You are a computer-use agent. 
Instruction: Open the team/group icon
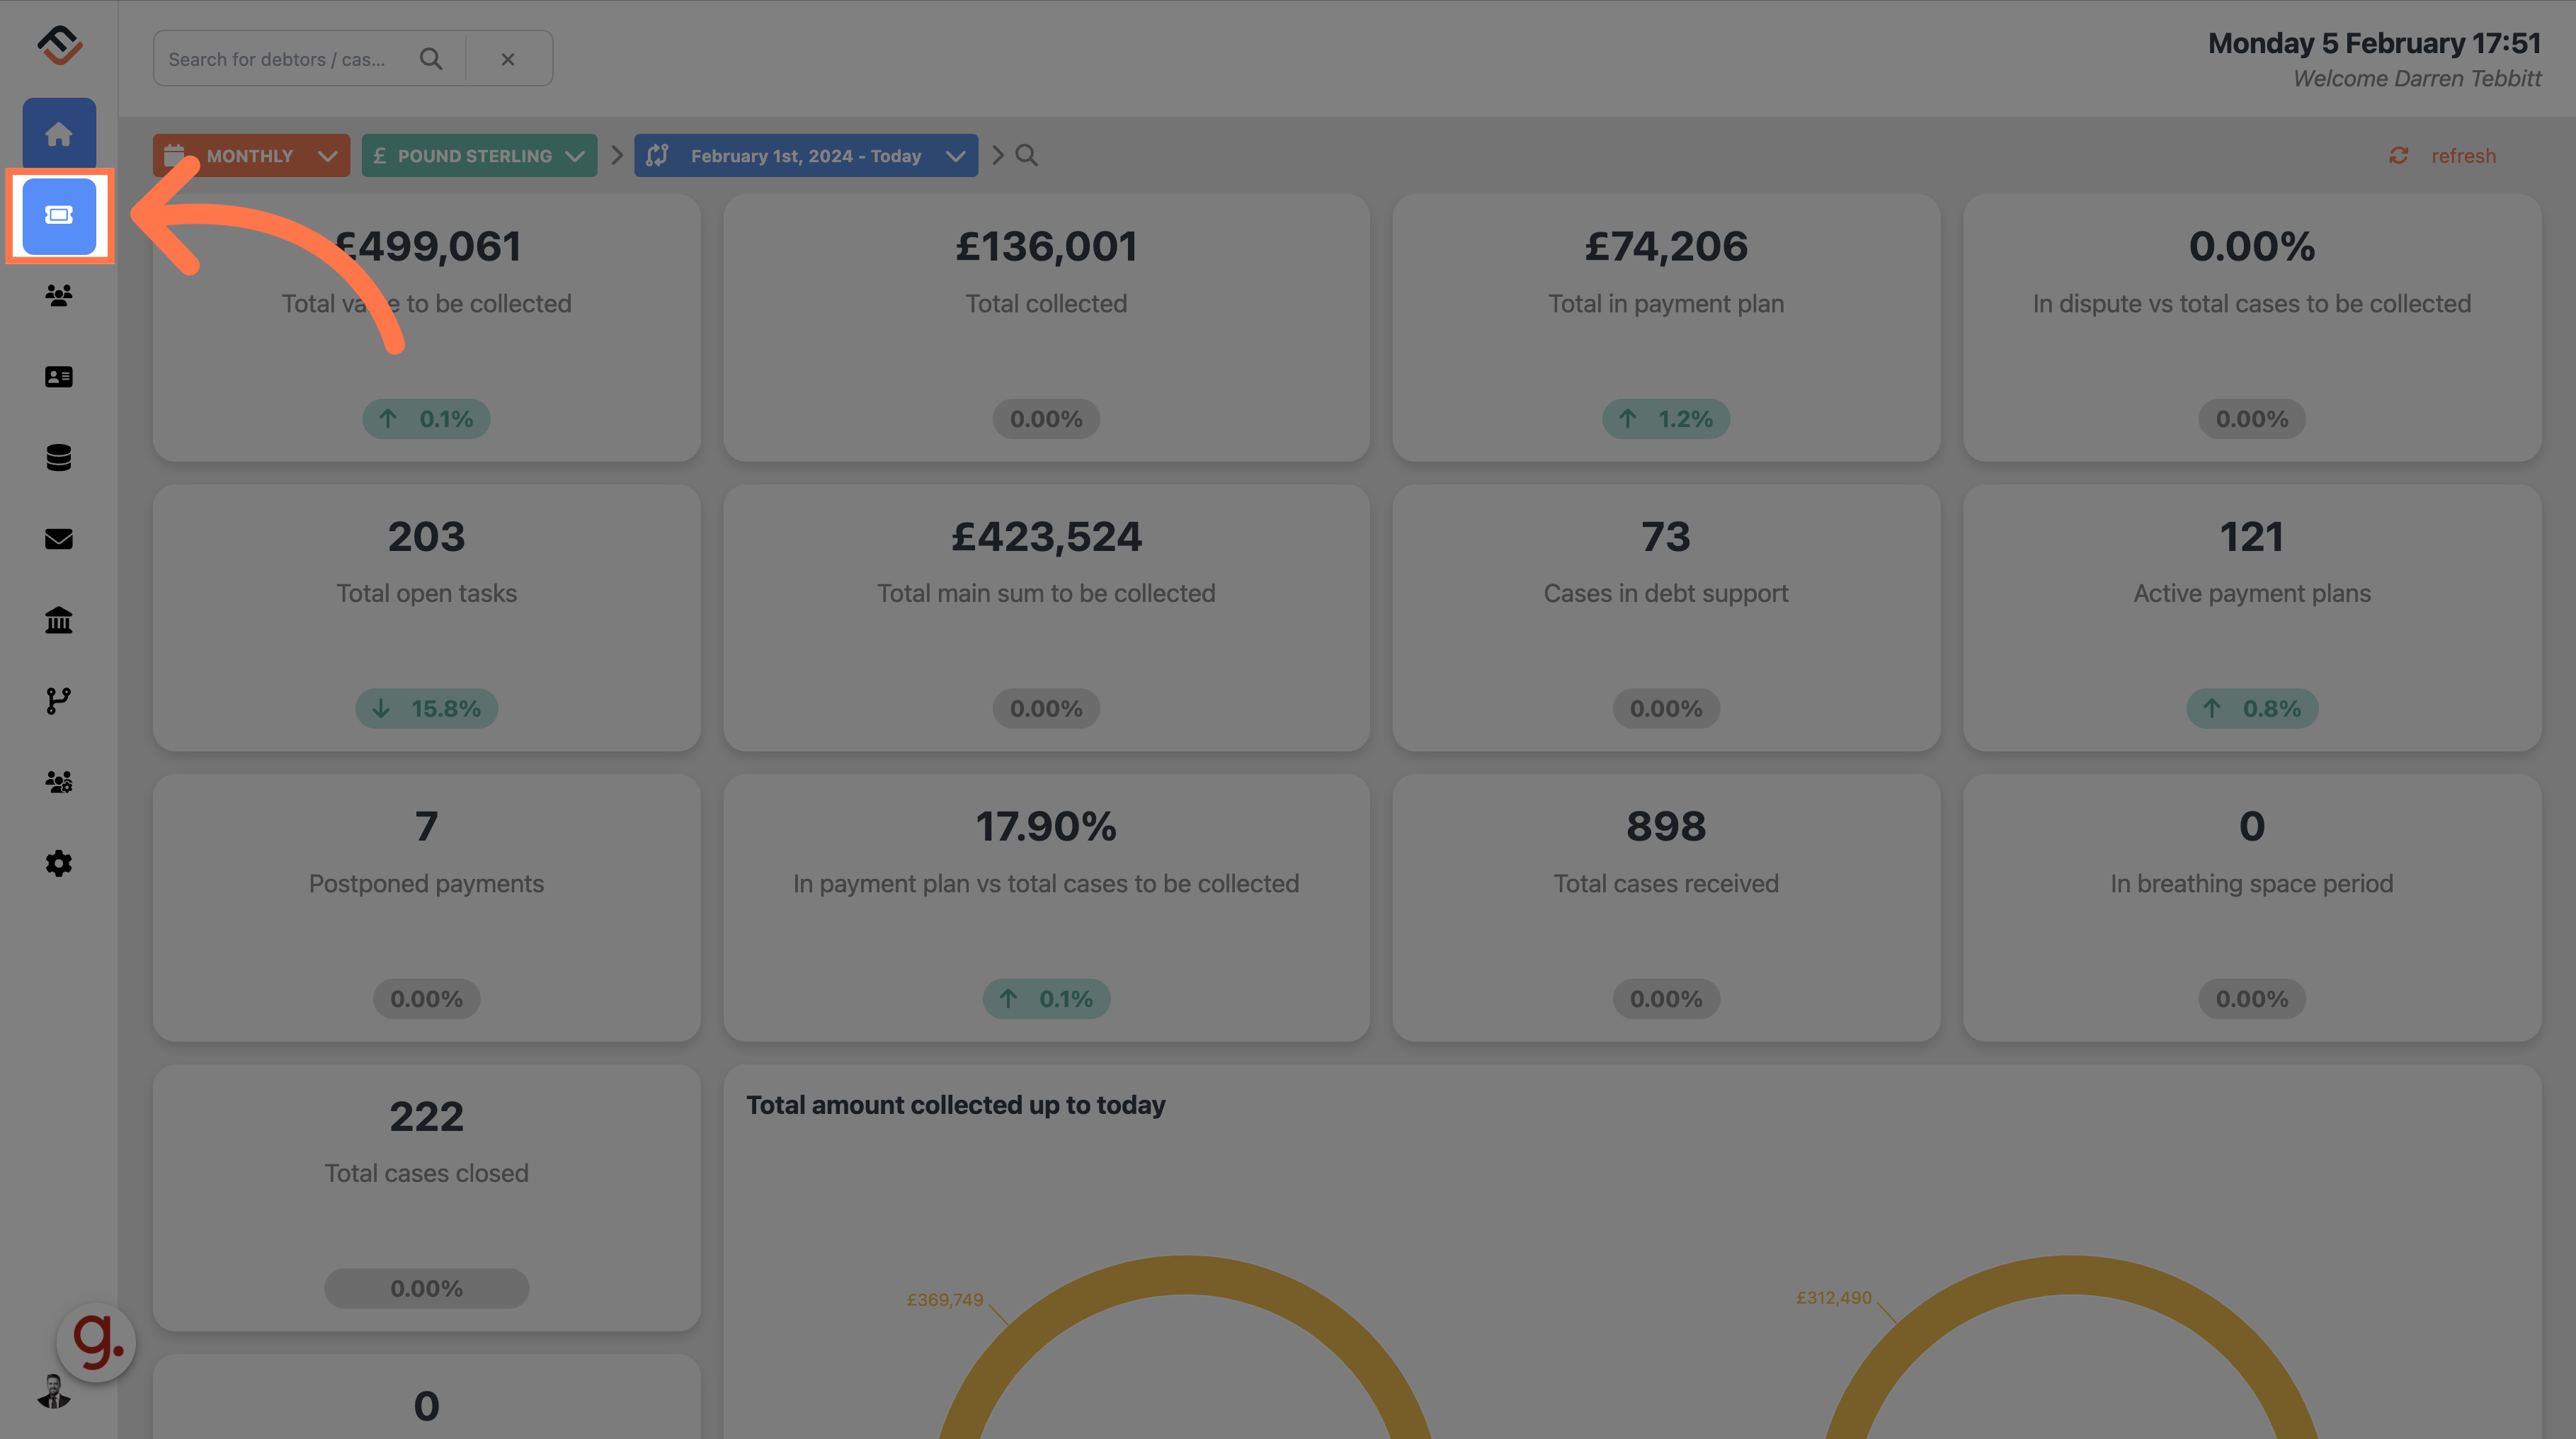point(58,294)
